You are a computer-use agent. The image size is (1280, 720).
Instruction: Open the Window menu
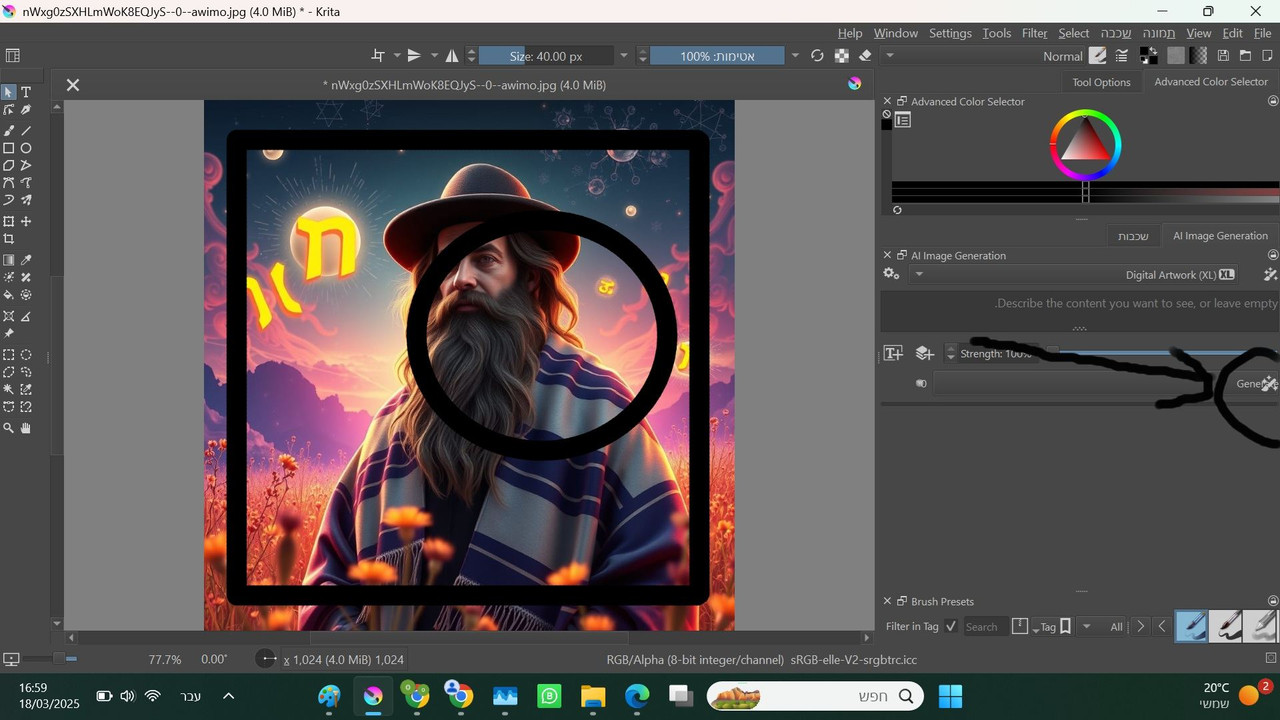click(896, 33)
